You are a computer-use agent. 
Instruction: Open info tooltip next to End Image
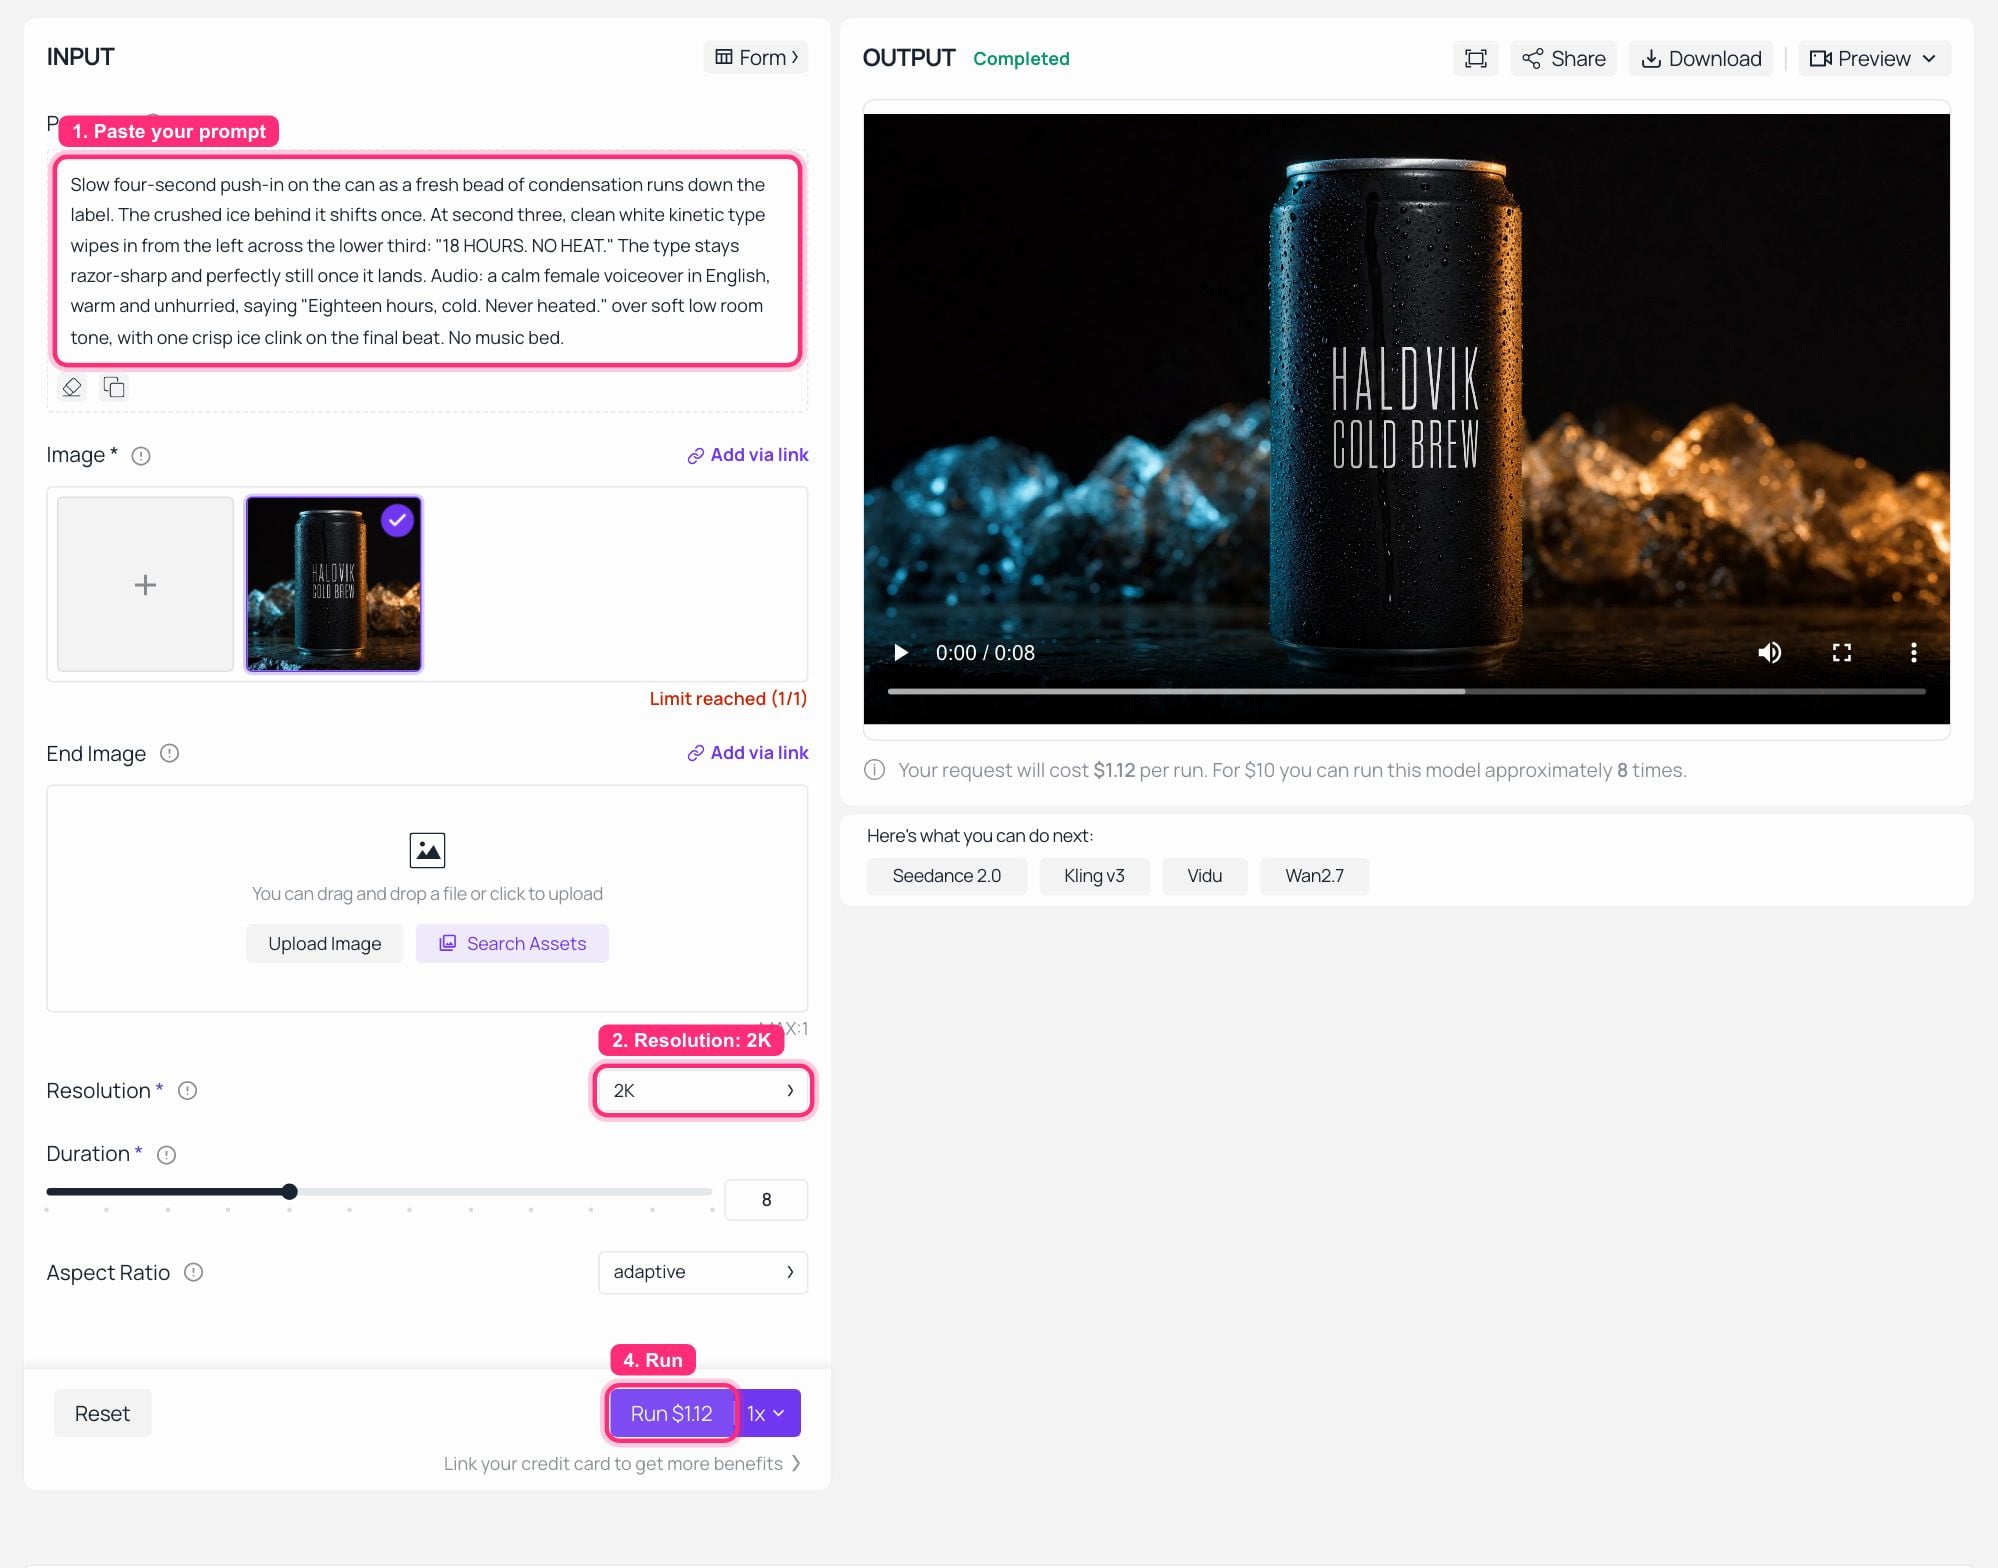click(170, 753)
